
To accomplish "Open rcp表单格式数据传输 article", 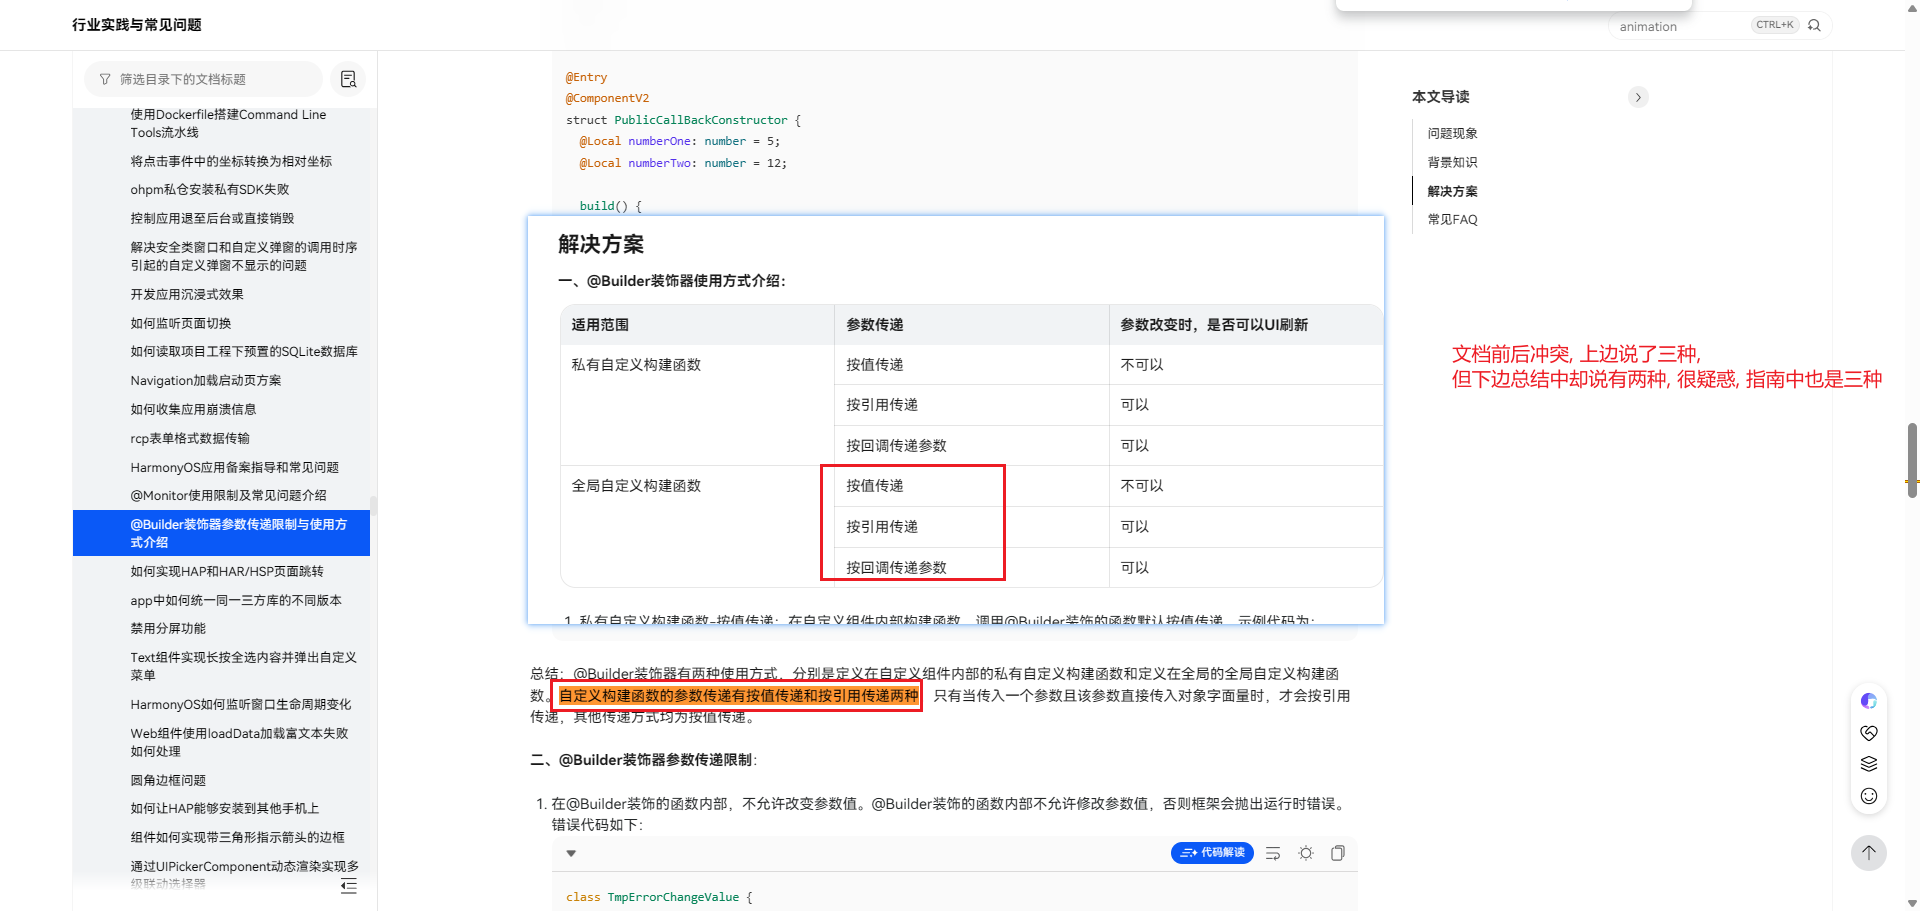I will (190, 438).
